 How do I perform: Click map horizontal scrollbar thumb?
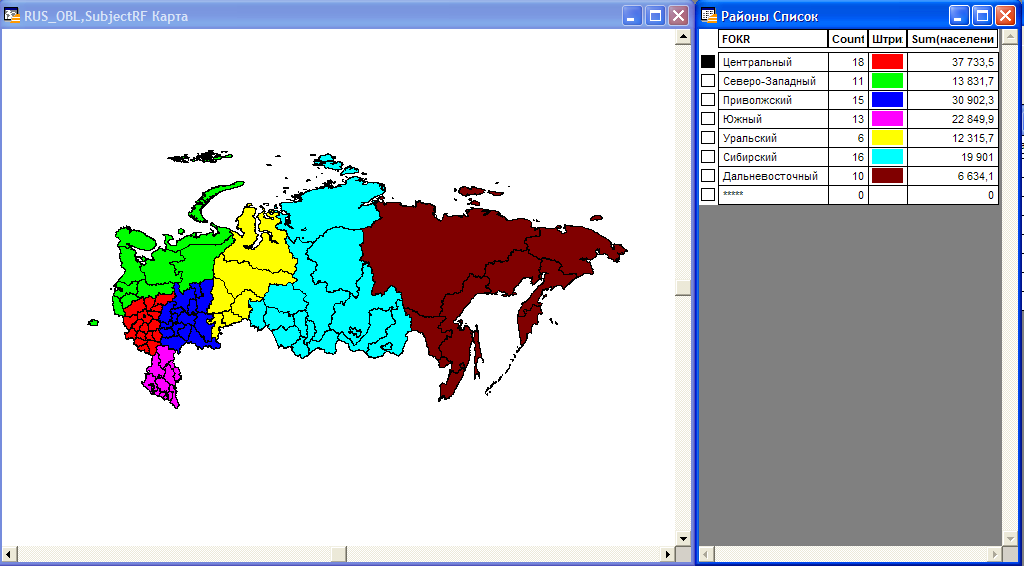pos(338,554)
